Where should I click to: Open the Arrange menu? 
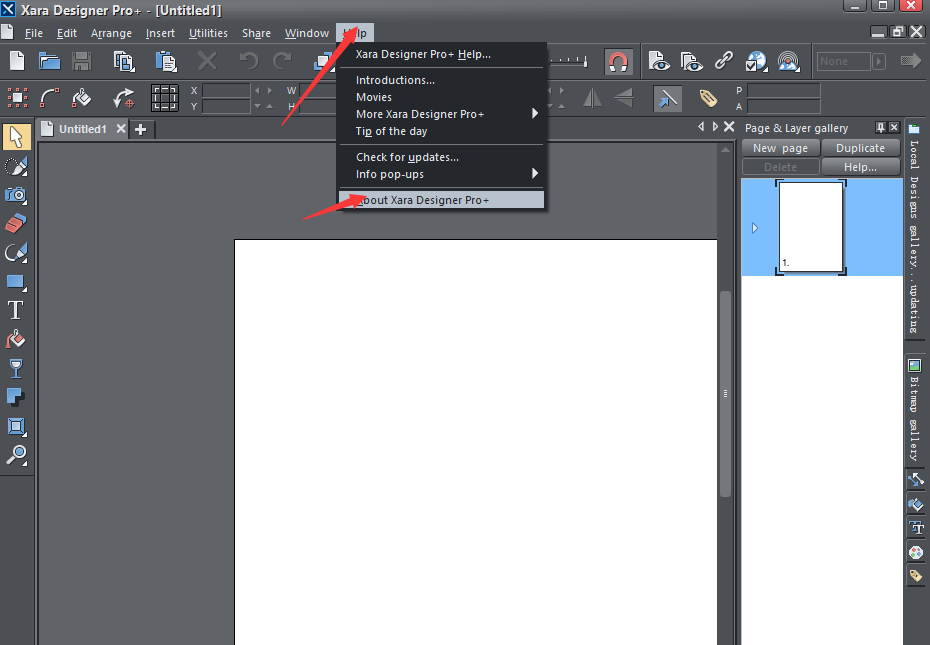tap(111, 33)
